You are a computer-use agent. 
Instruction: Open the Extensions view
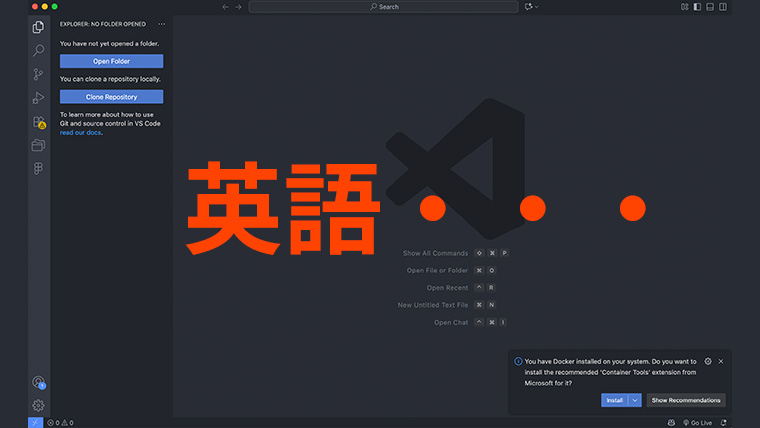[x=38, y=122]
